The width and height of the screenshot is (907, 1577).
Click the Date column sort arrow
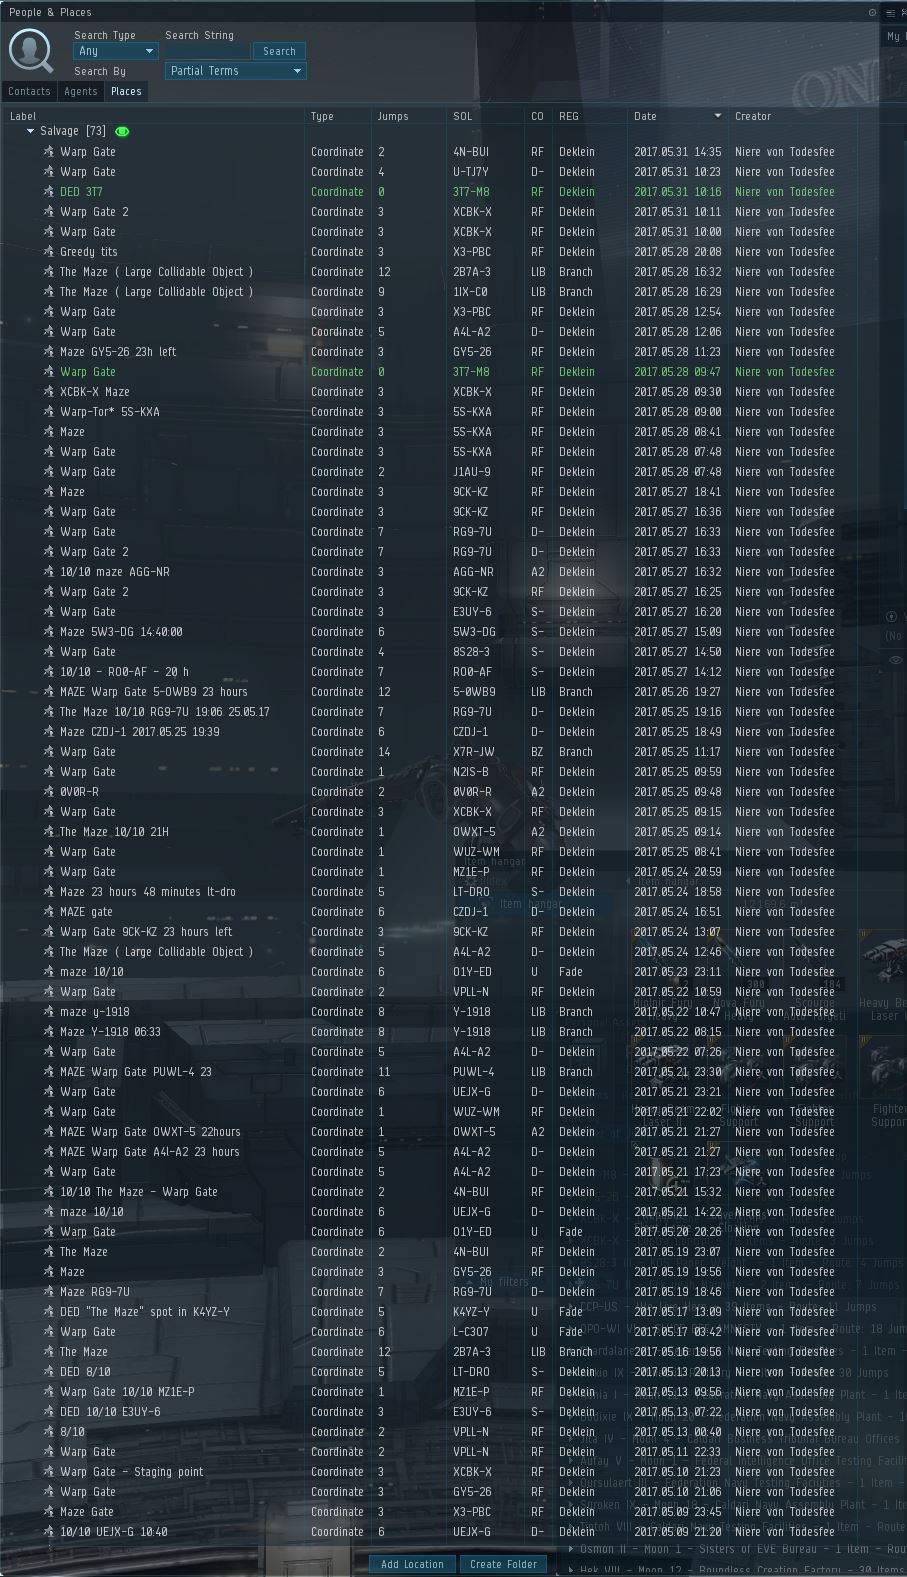[x=717, y=116]
